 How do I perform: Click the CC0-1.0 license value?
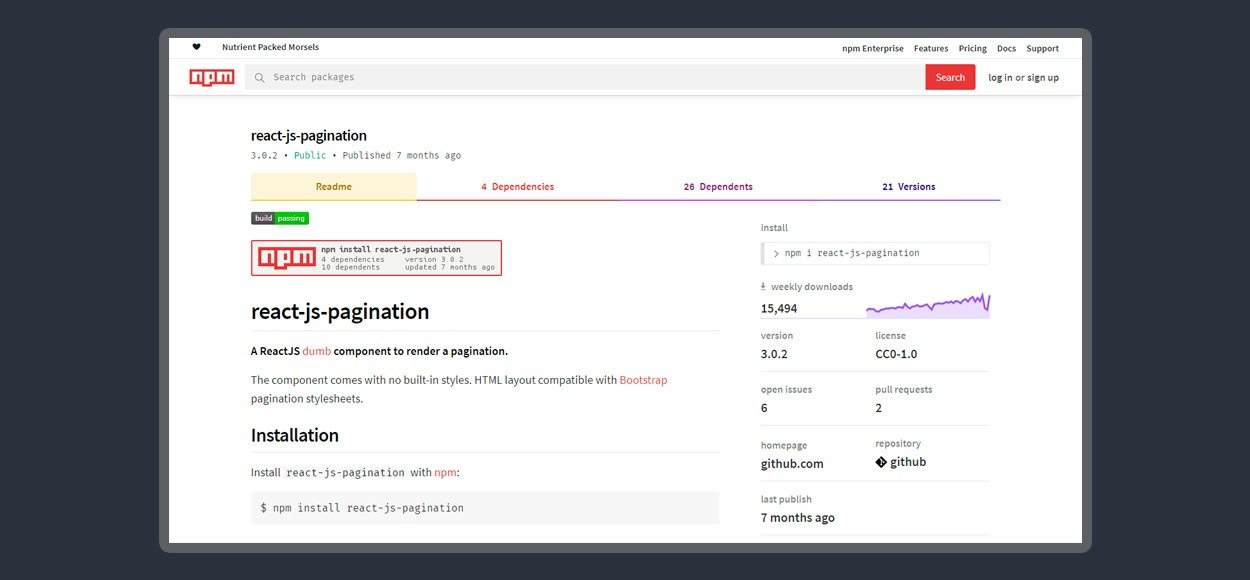896,354
